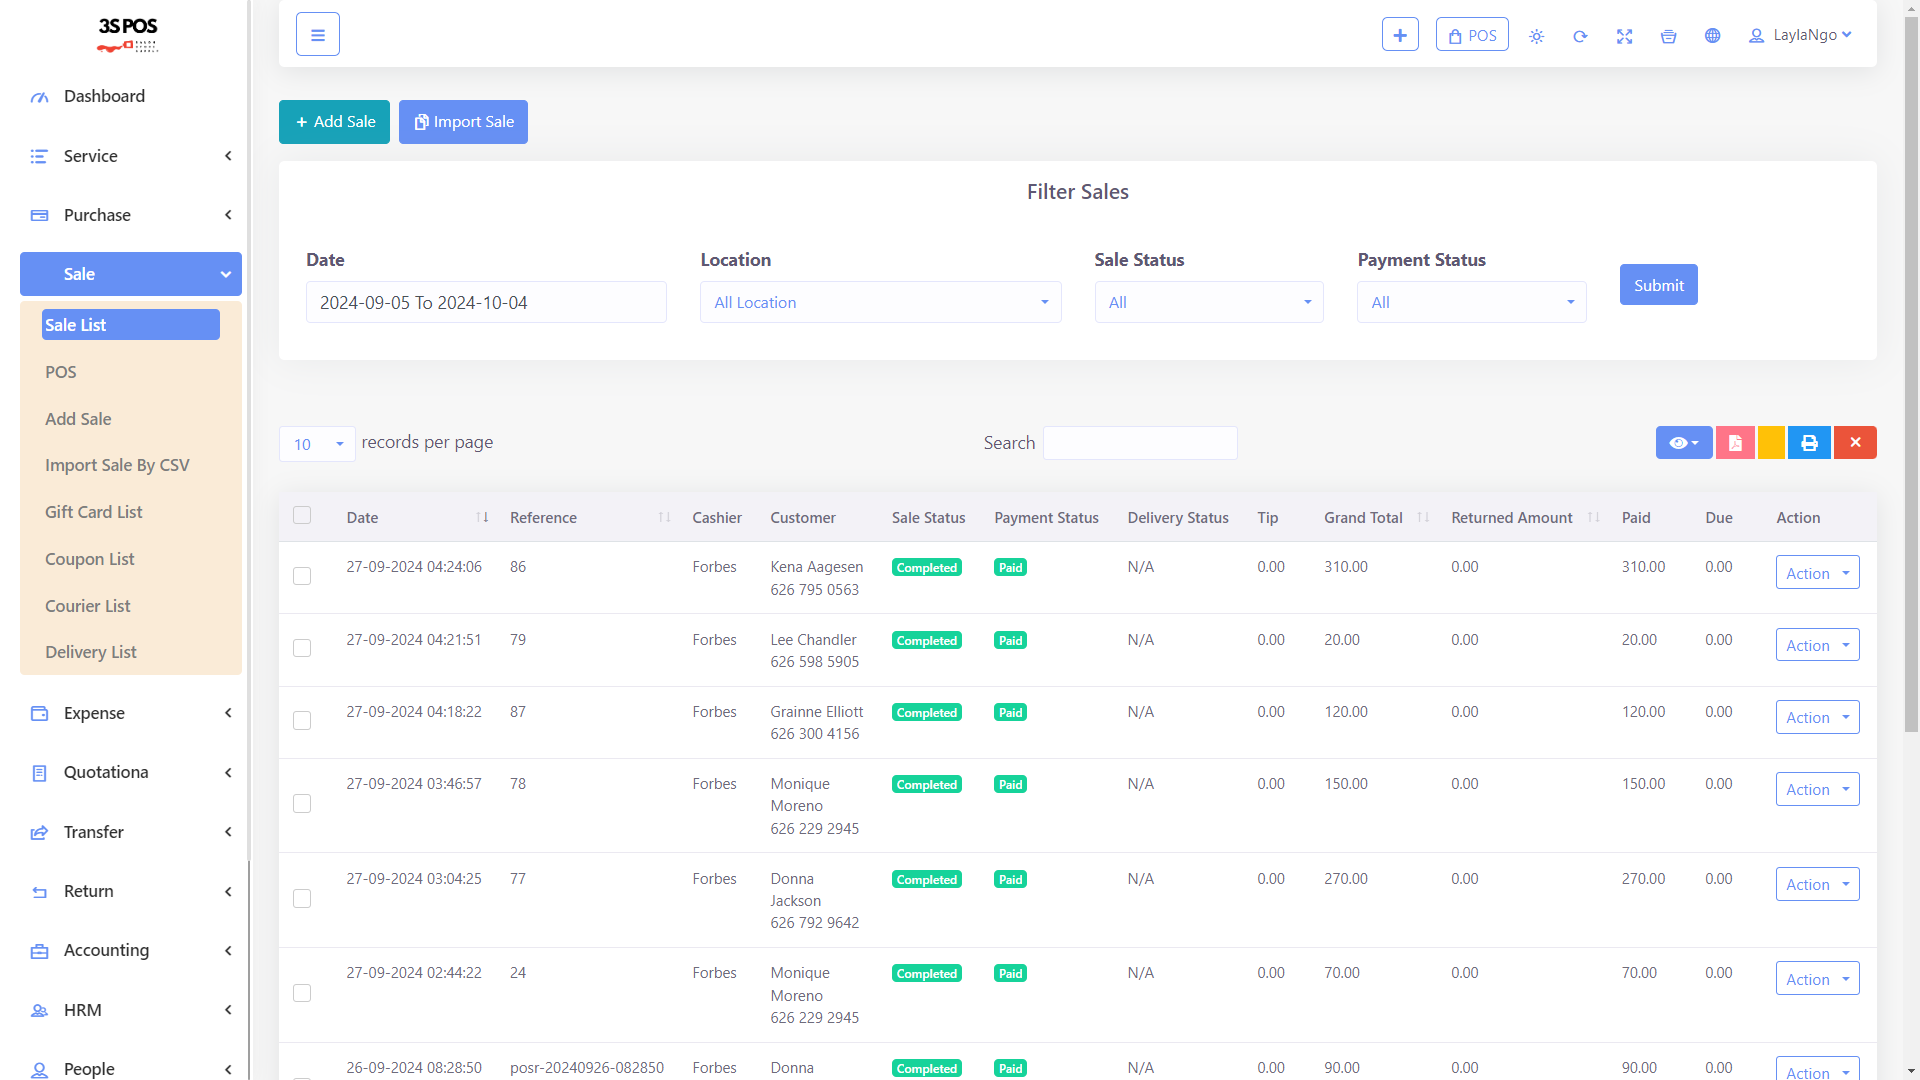Export table as PDF
Screen dimensions: 1920x1080
[1735, 443]
